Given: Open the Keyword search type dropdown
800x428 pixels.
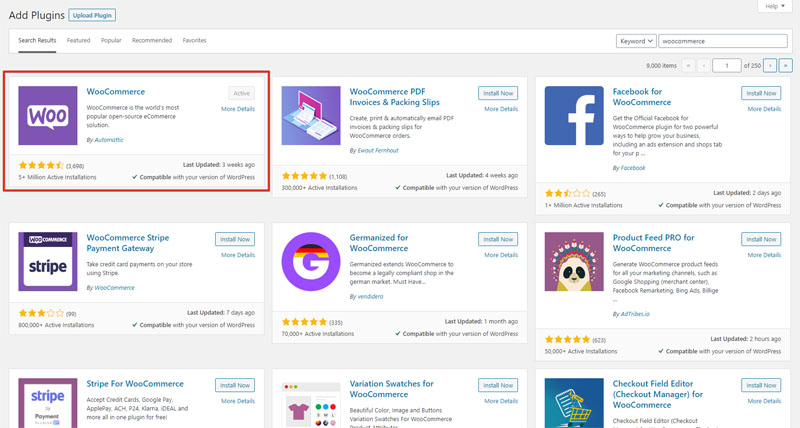Looking at the screenshot, I should (636, 41).
